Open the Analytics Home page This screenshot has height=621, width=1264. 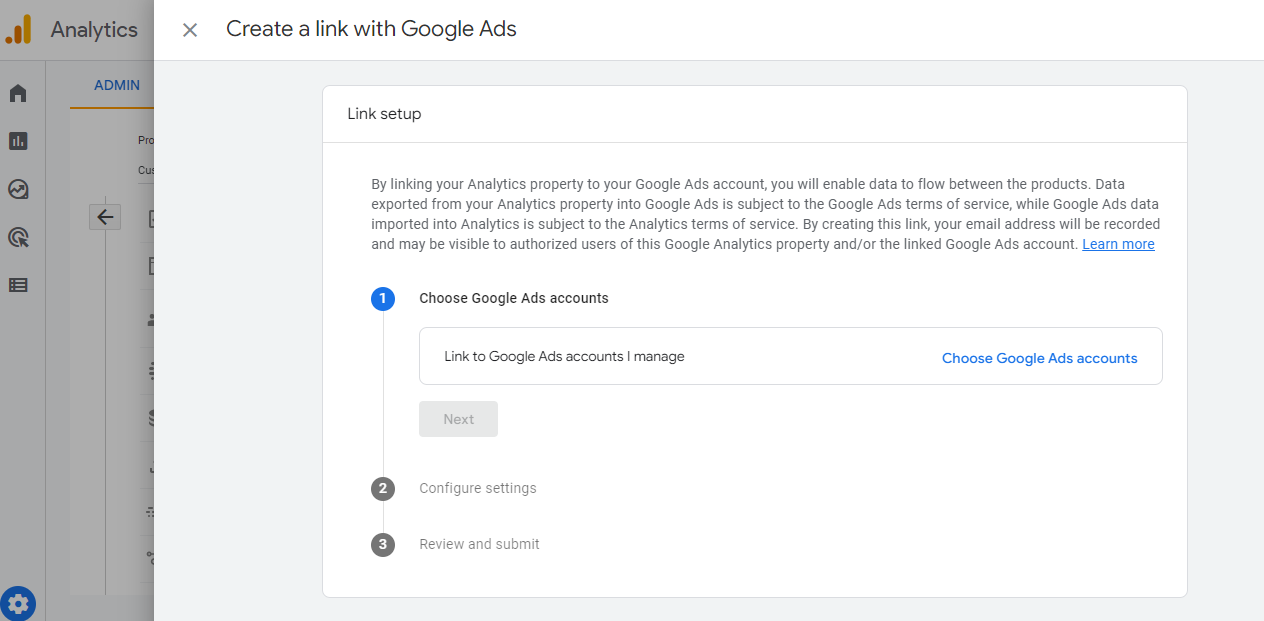17,92
